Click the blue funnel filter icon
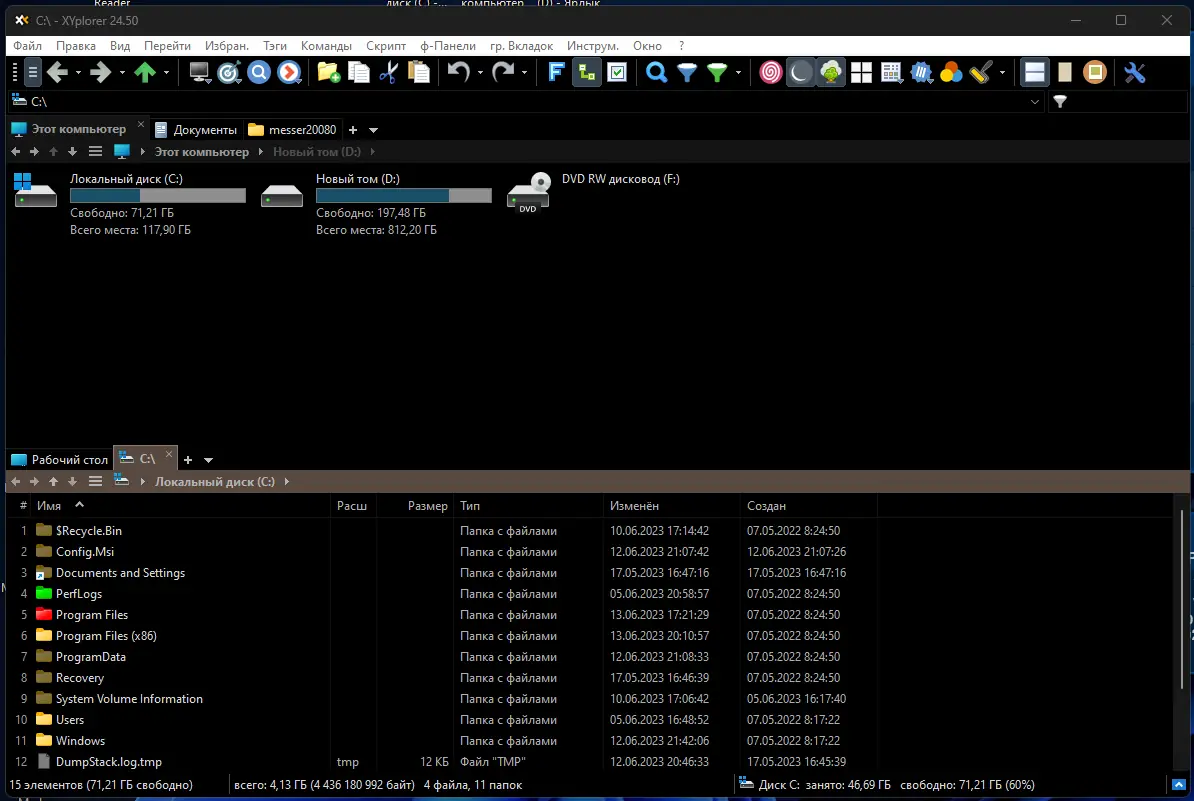 click(x=687, y=73)
